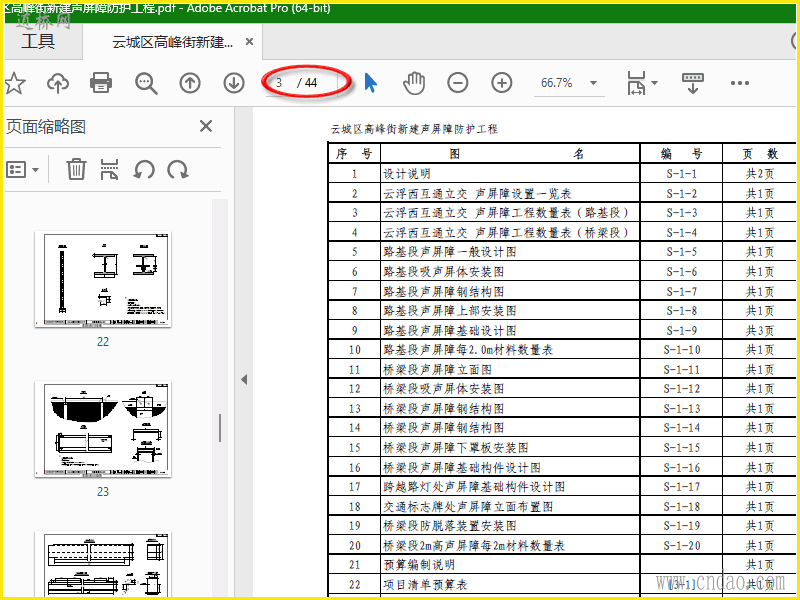
Task: Click 共2页 in the page count column
Action: 760,174
